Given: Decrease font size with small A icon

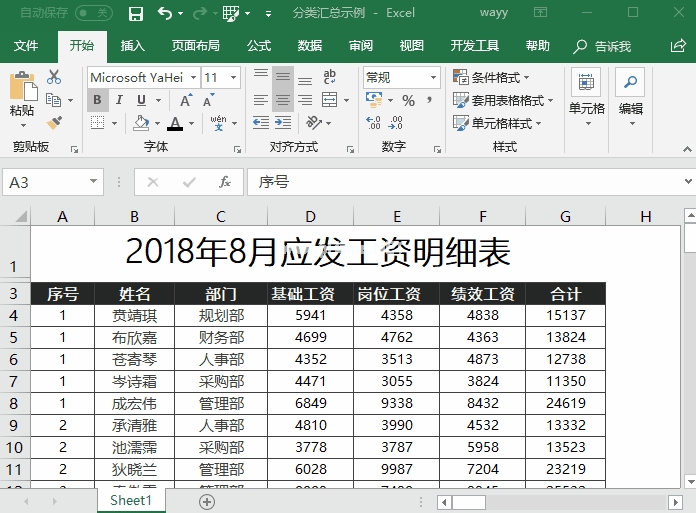Looking at the screenshot, I should click(x=208, y=100).
